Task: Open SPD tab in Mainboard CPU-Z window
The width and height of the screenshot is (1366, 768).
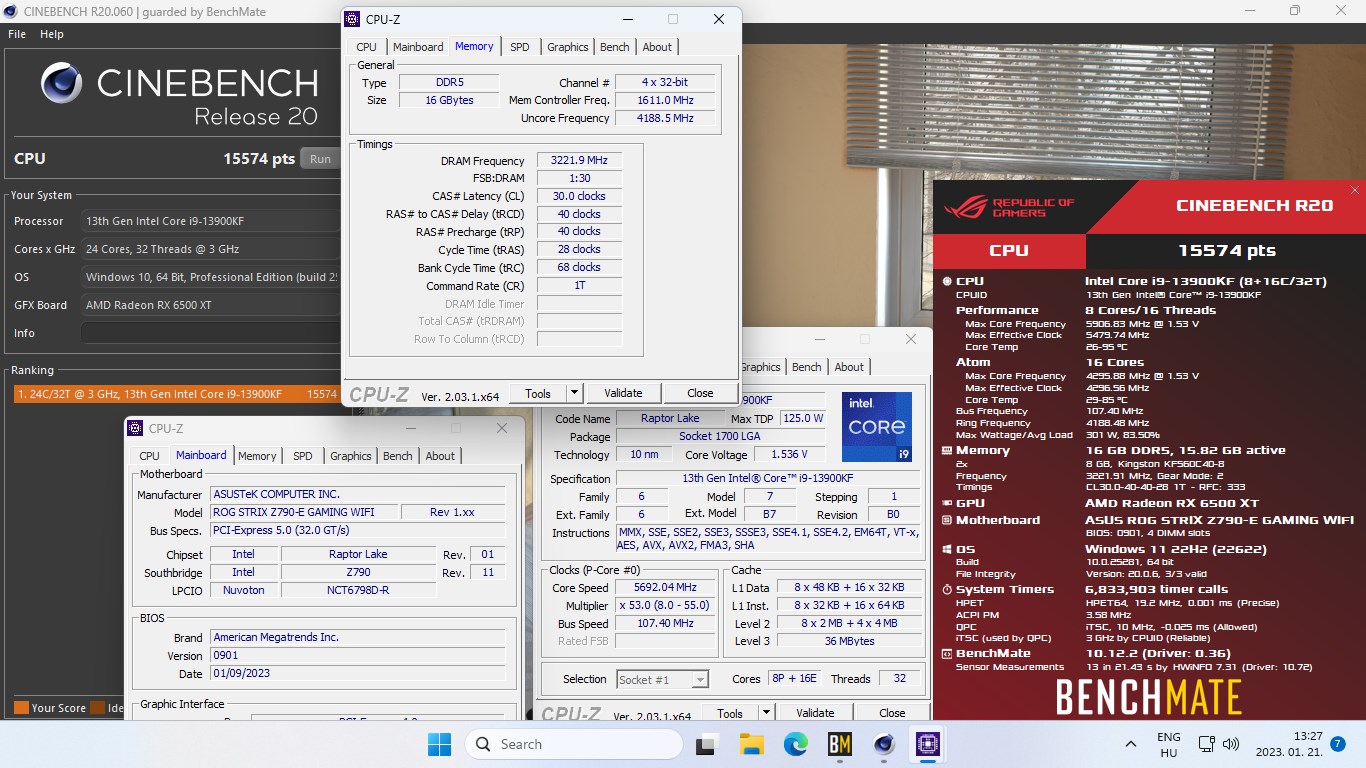Action: point(303,456)
